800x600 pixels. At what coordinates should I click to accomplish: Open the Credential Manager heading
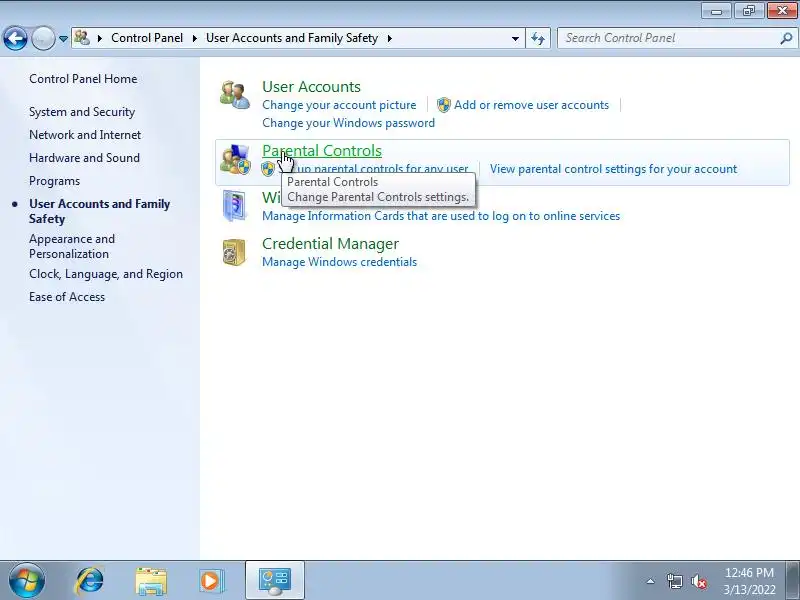click(330, 244)
